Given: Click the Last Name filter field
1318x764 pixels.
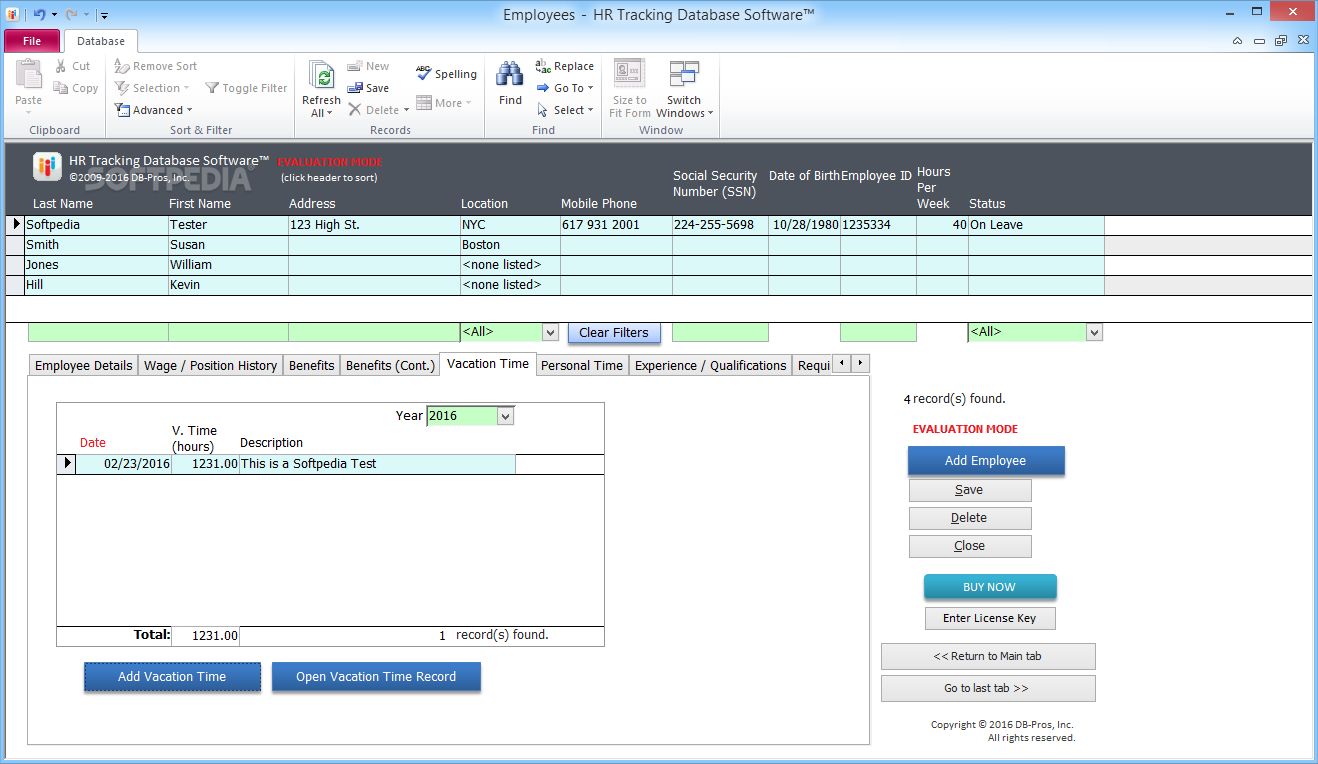Looking at the screenshot, I should pos(98,332).
